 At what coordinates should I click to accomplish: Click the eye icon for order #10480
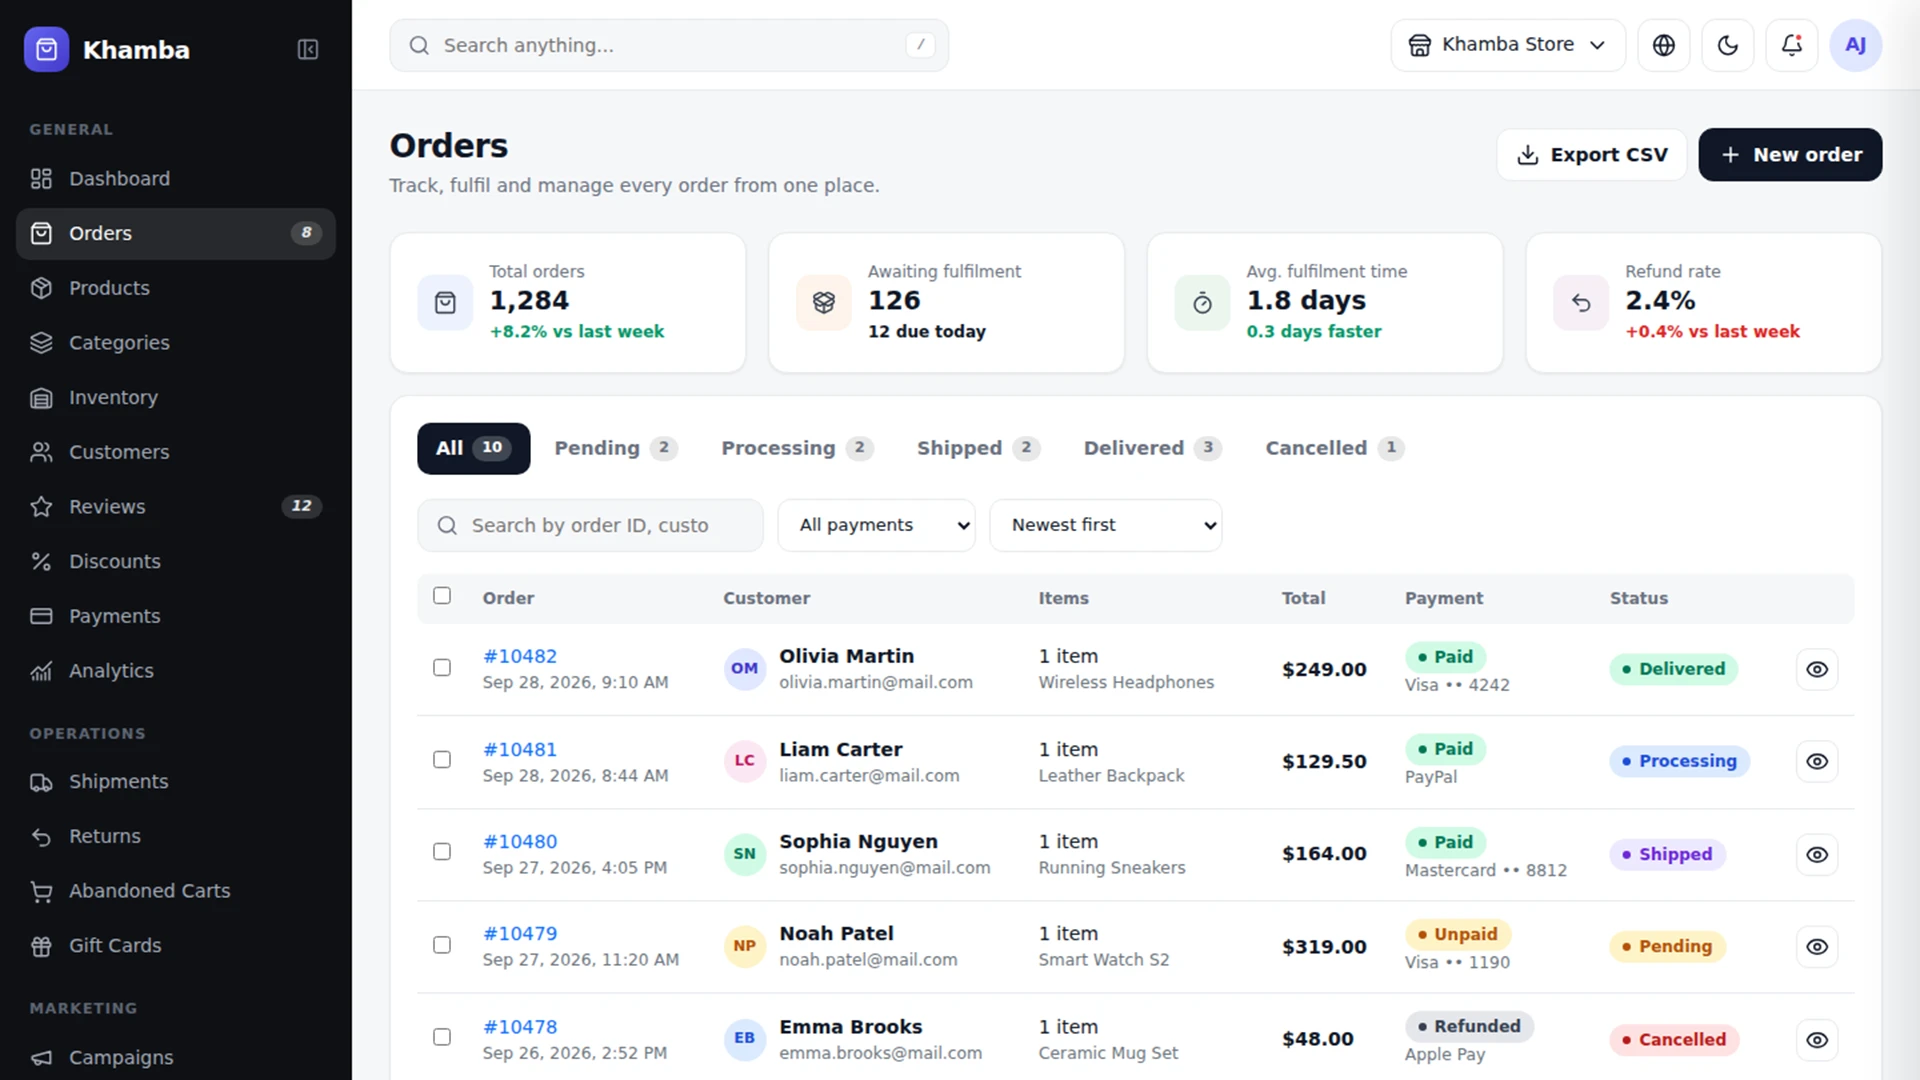tap(1817, 855)
